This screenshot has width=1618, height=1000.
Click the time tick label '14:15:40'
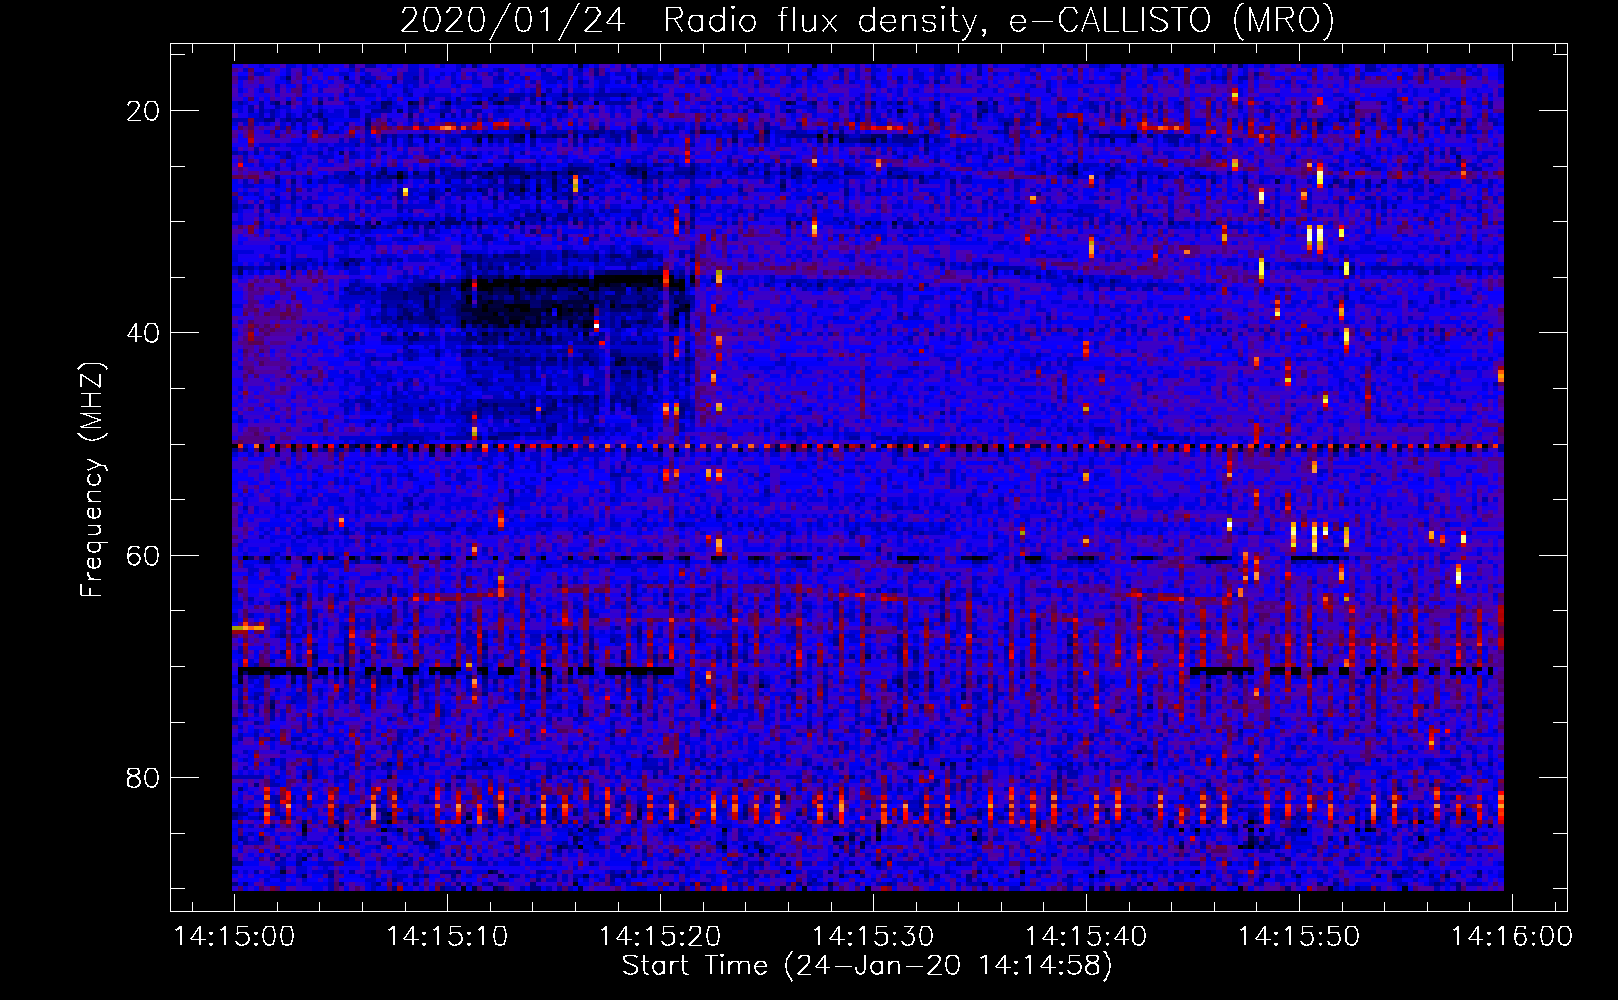(x=1086, y=937)
